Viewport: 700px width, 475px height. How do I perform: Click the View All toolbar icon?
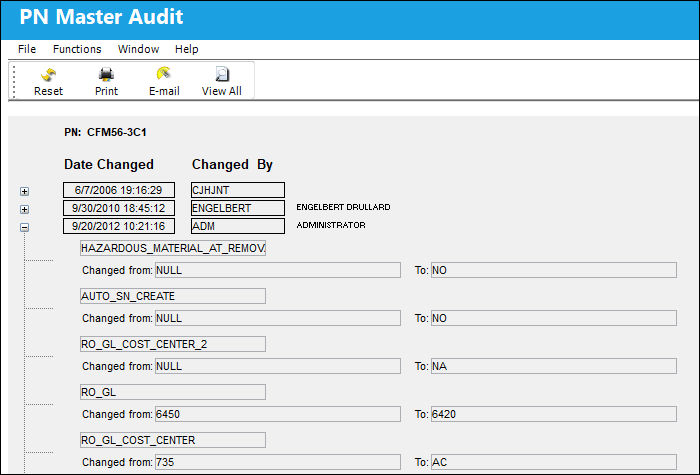222,74
